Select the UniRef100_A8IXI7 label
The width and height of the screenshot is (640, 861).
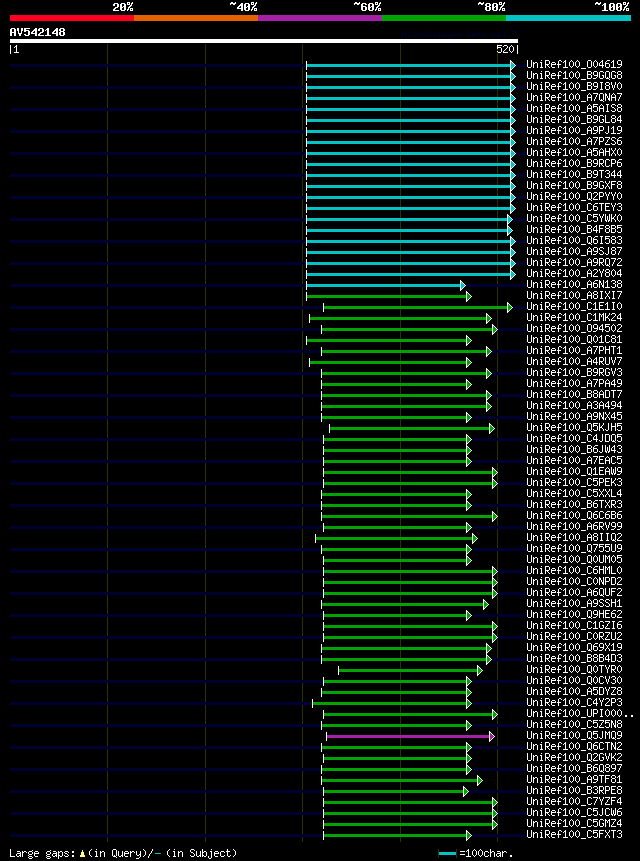pos(574,295)
